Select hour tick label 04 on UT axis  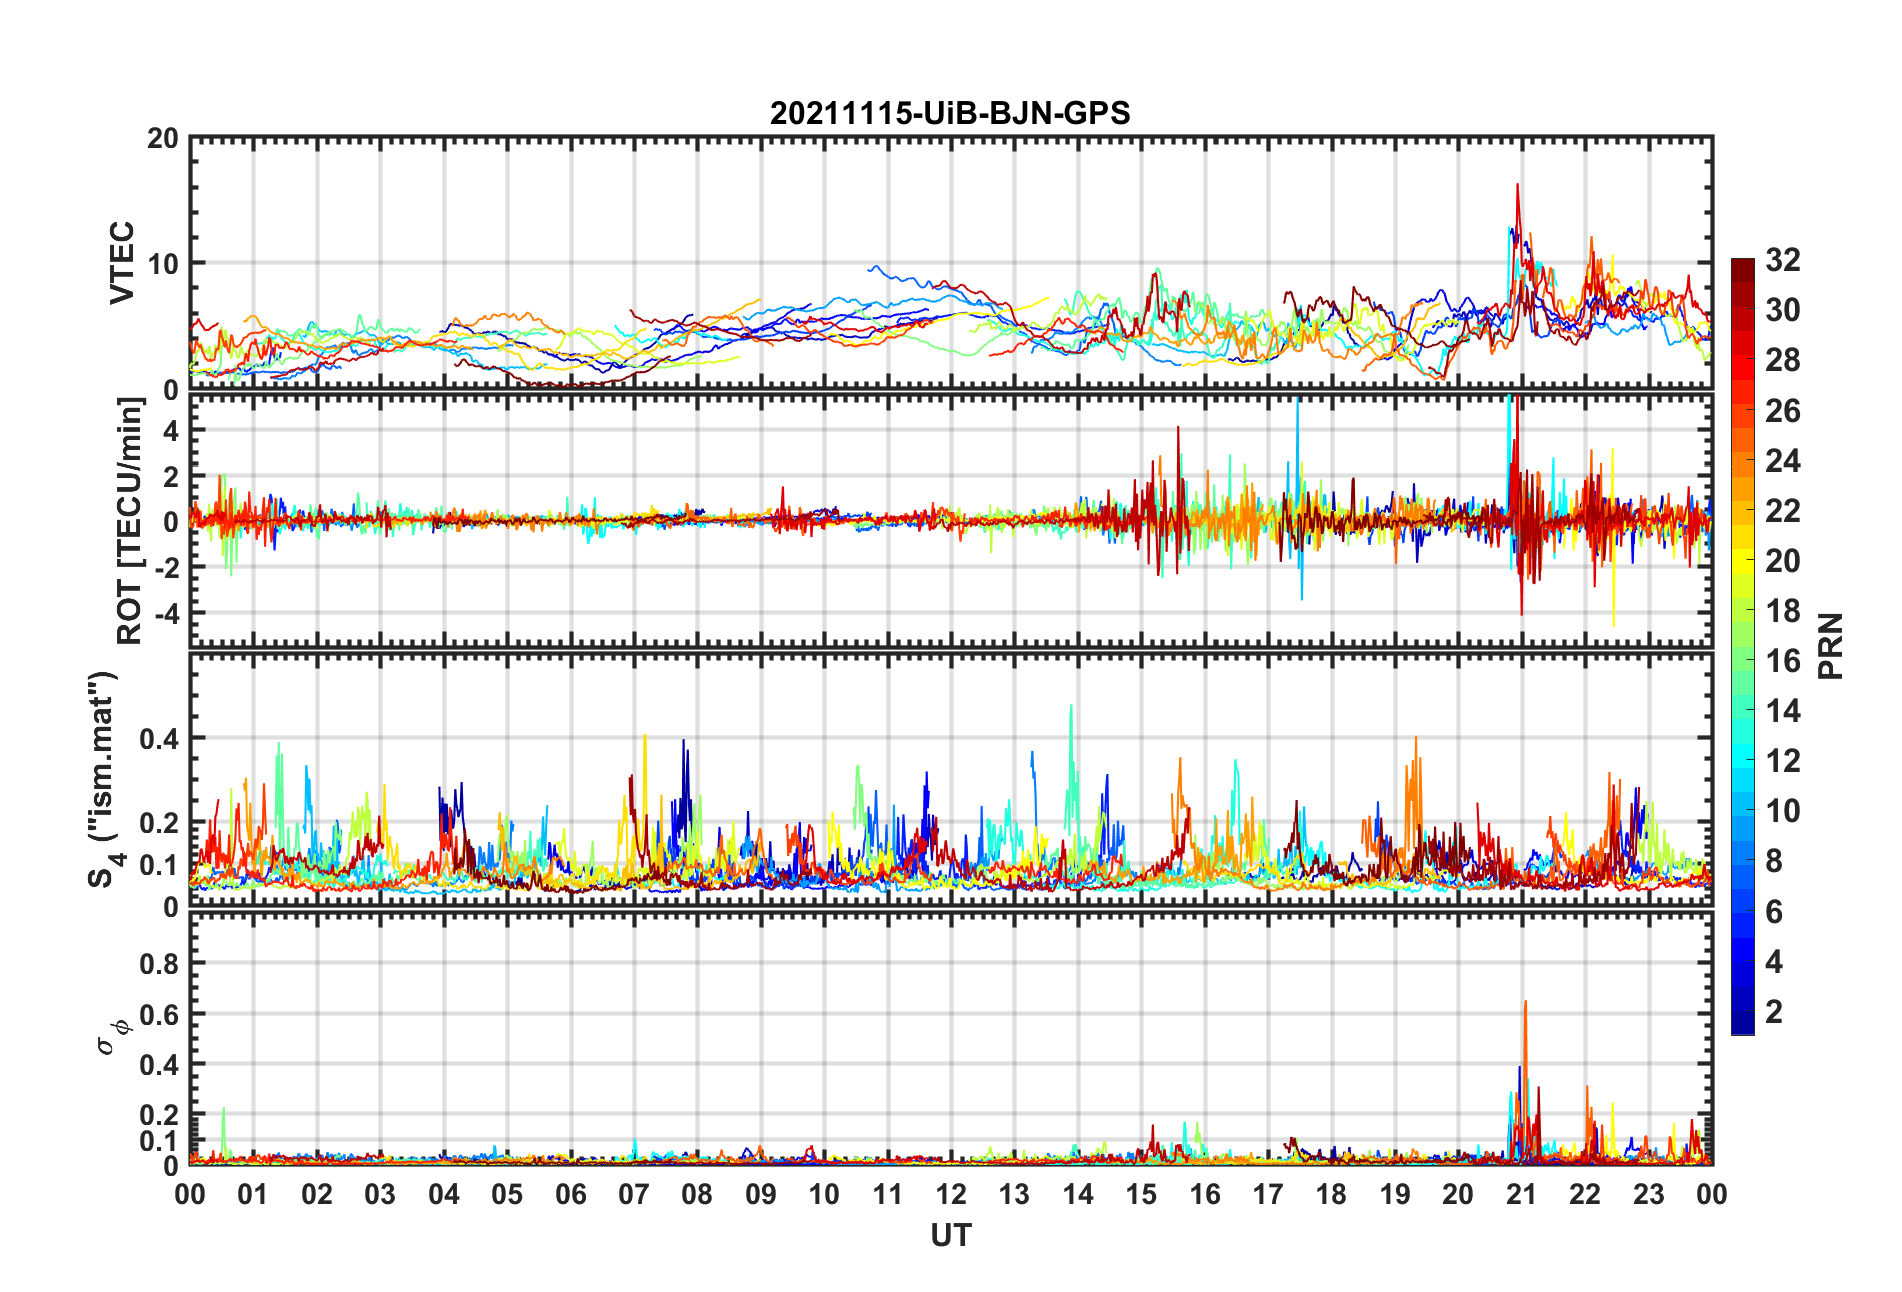pyautogui.click(x=444, y=1194)
